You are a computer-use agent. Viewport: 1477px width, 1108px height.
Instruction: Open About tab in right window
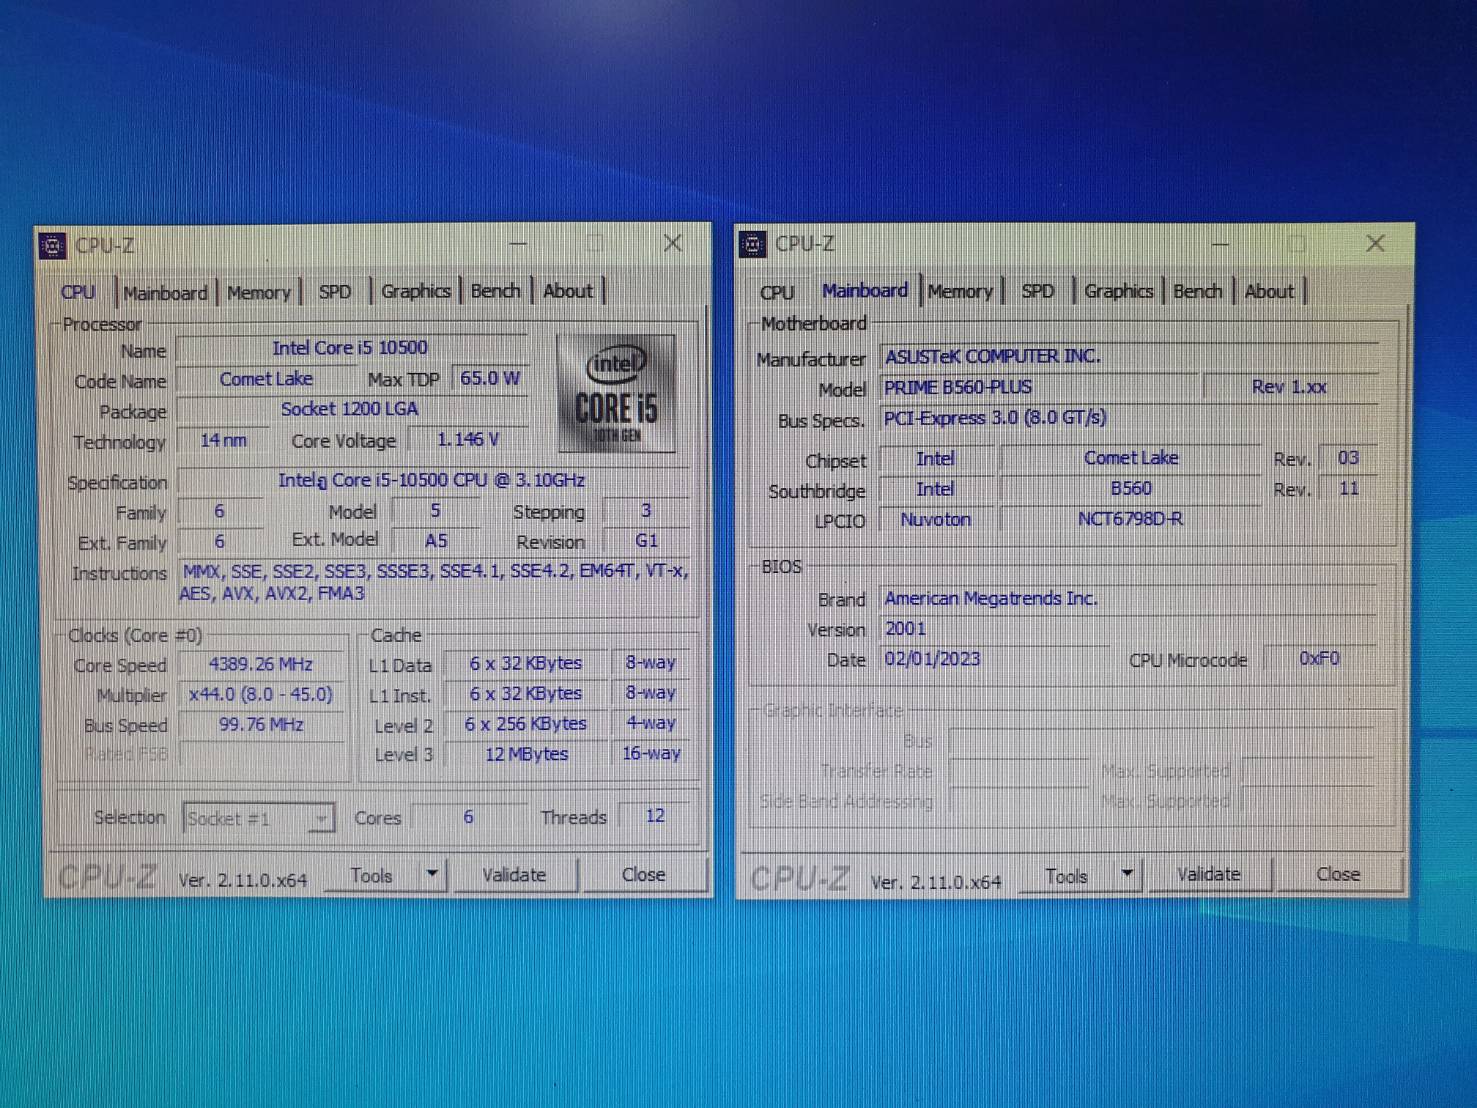(1270, 291)
